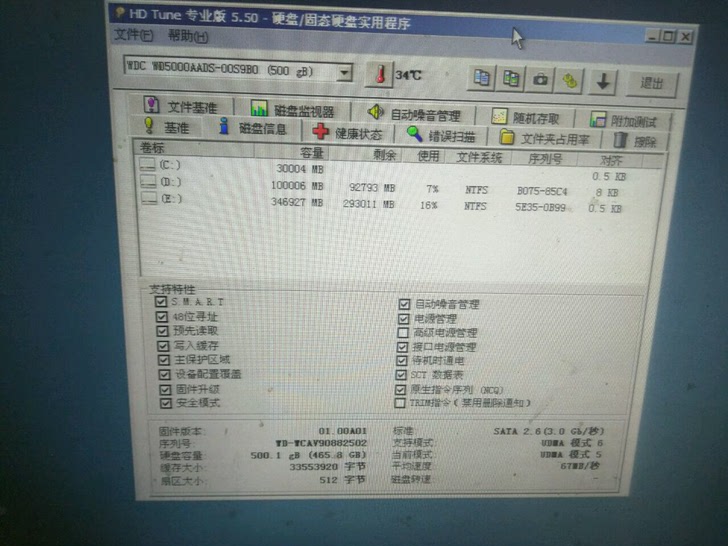Screen dimensions: 728x546
Task: Click the E: drive volume icon
Action: tap(150, 198)
